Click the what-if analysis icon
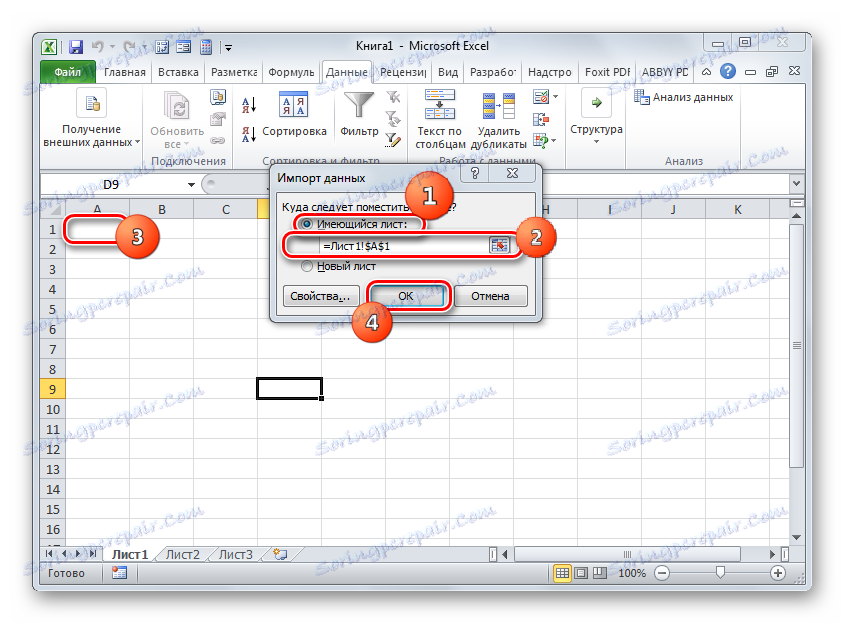 pyautogui.click(x=541, y=141)
